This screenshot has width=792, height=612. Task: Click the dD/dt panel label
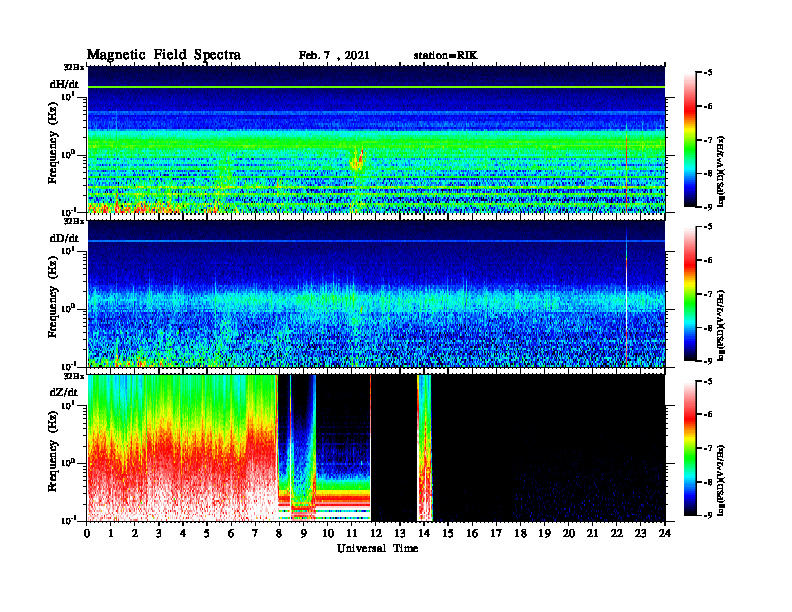pyautogui.click(x=64, y=238)
